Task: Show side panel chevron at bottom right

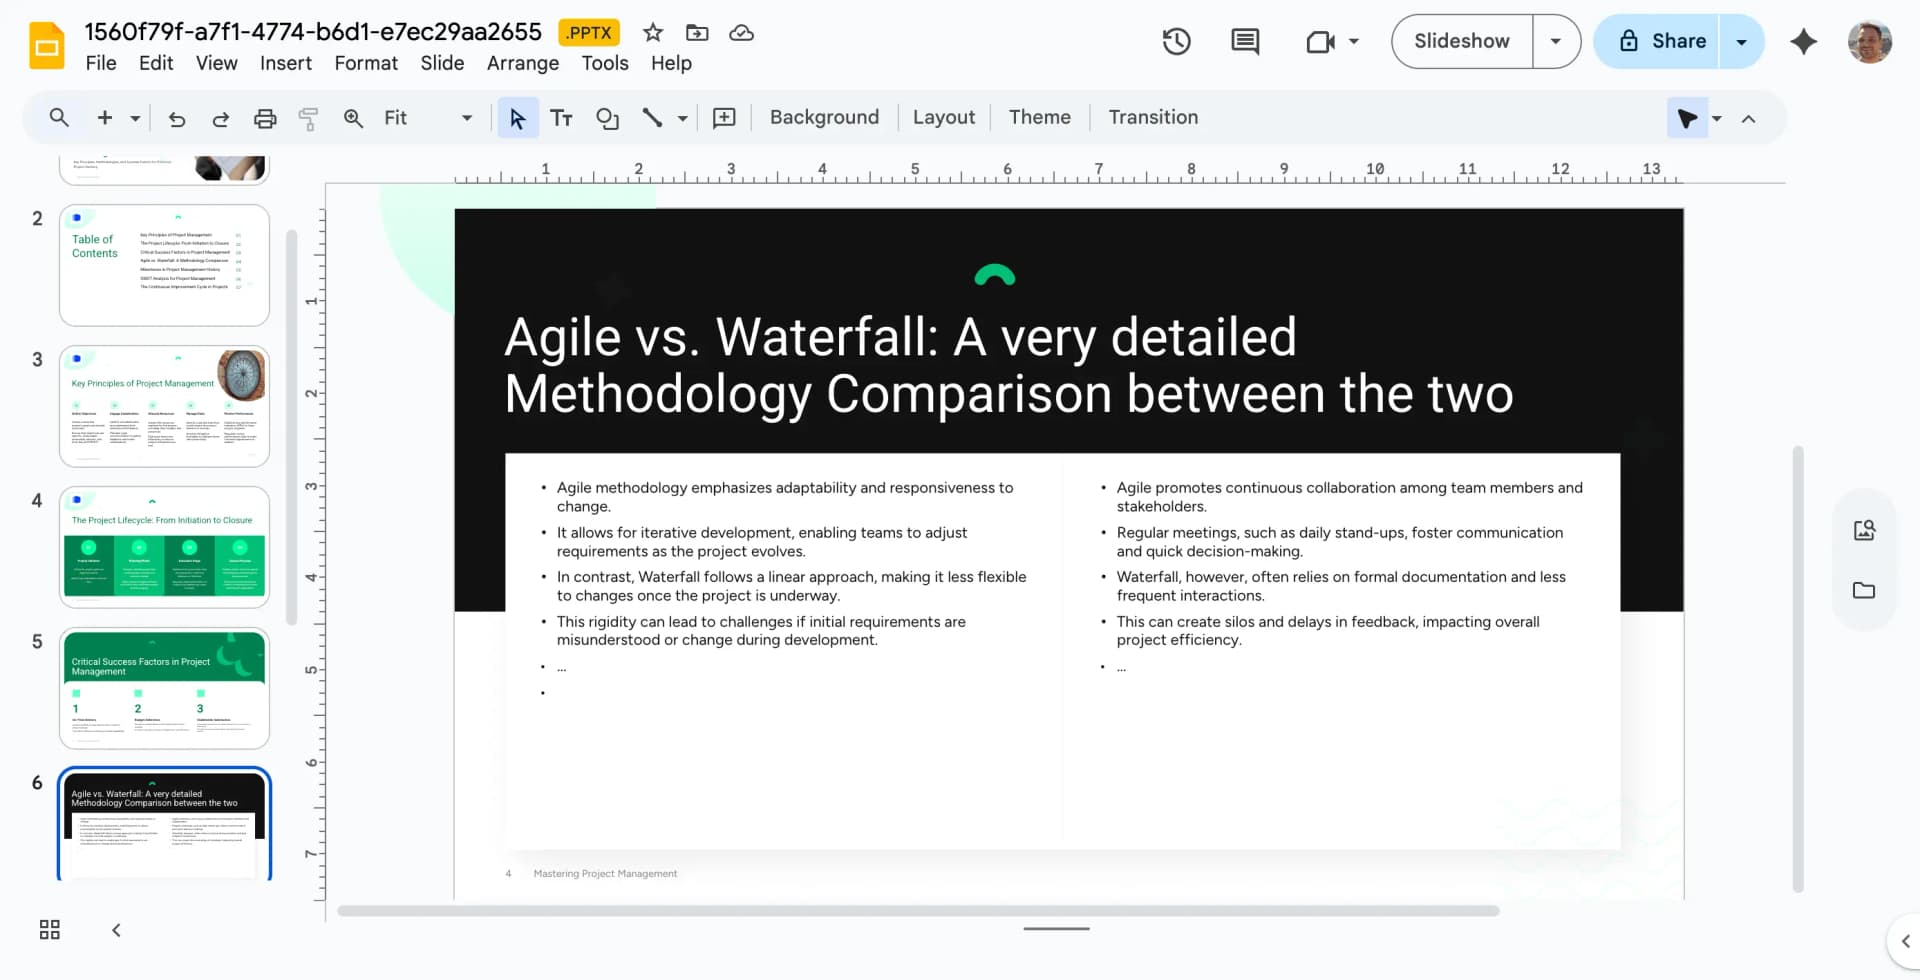Action: (1905, 941)
